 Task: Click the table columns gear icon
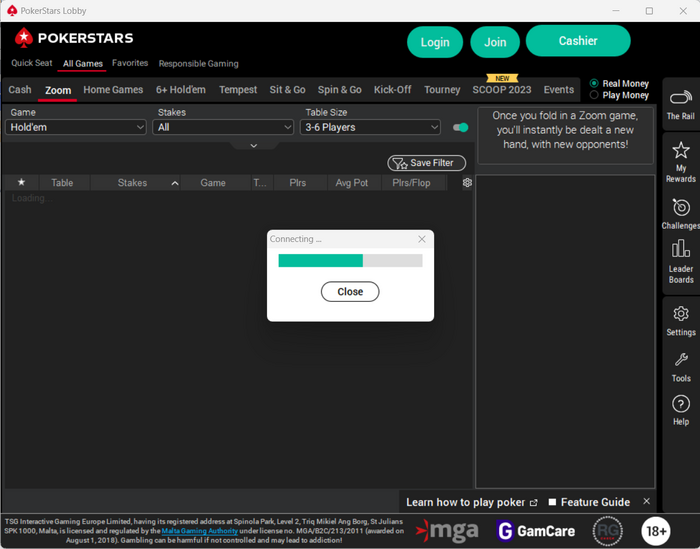click(467, 183)
